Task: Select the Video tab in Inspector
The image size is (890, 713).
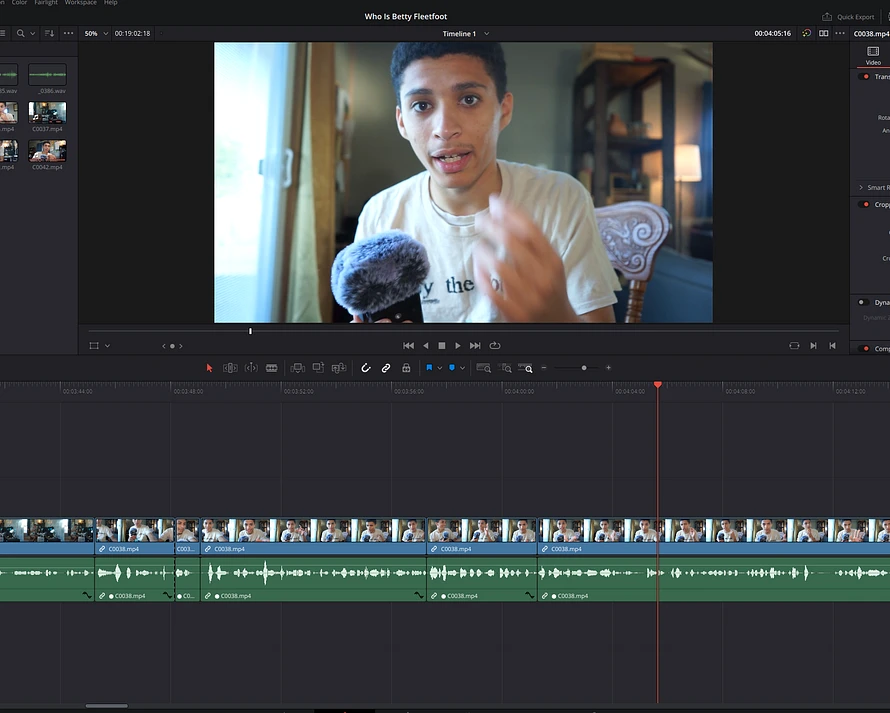Action: pos(873,56)
